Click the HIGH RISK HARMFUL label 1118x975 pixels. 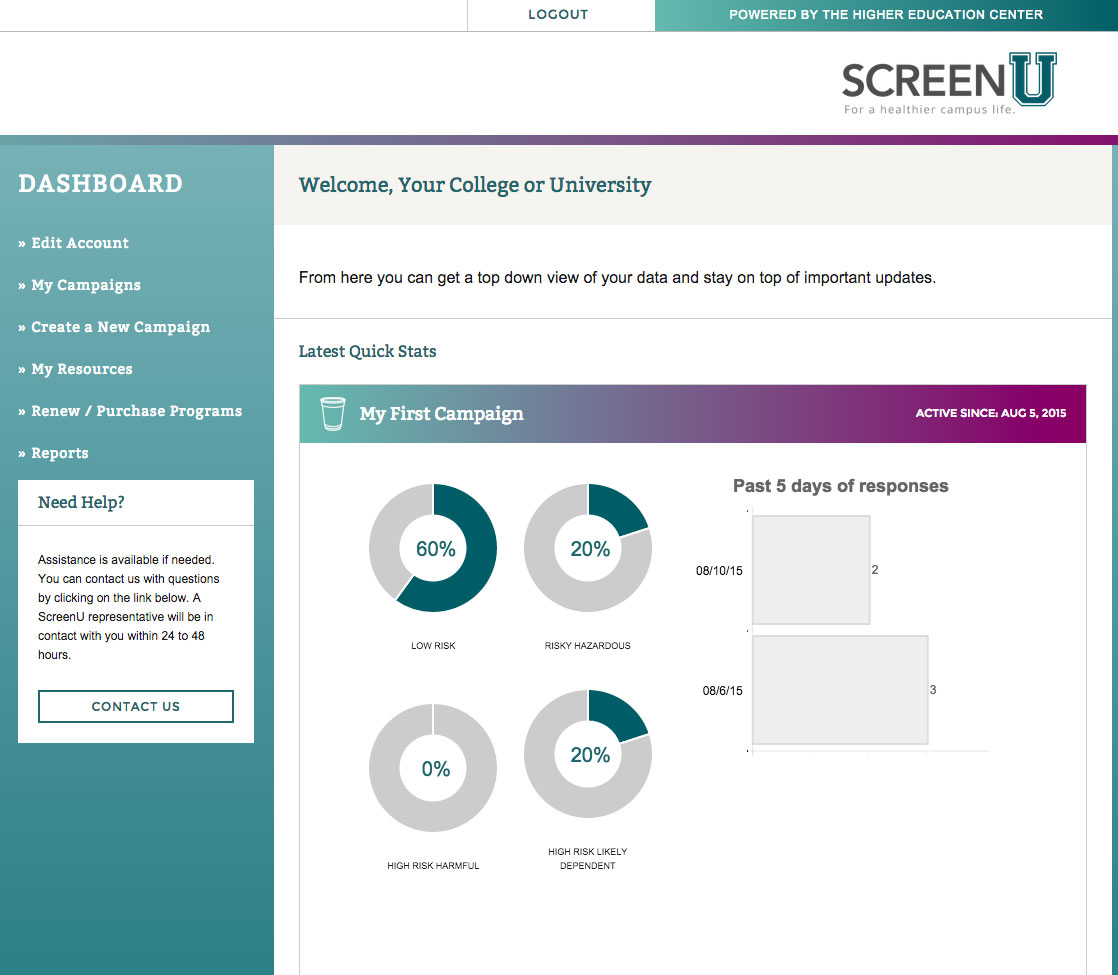pyautogui.click(x=433, y=865)
